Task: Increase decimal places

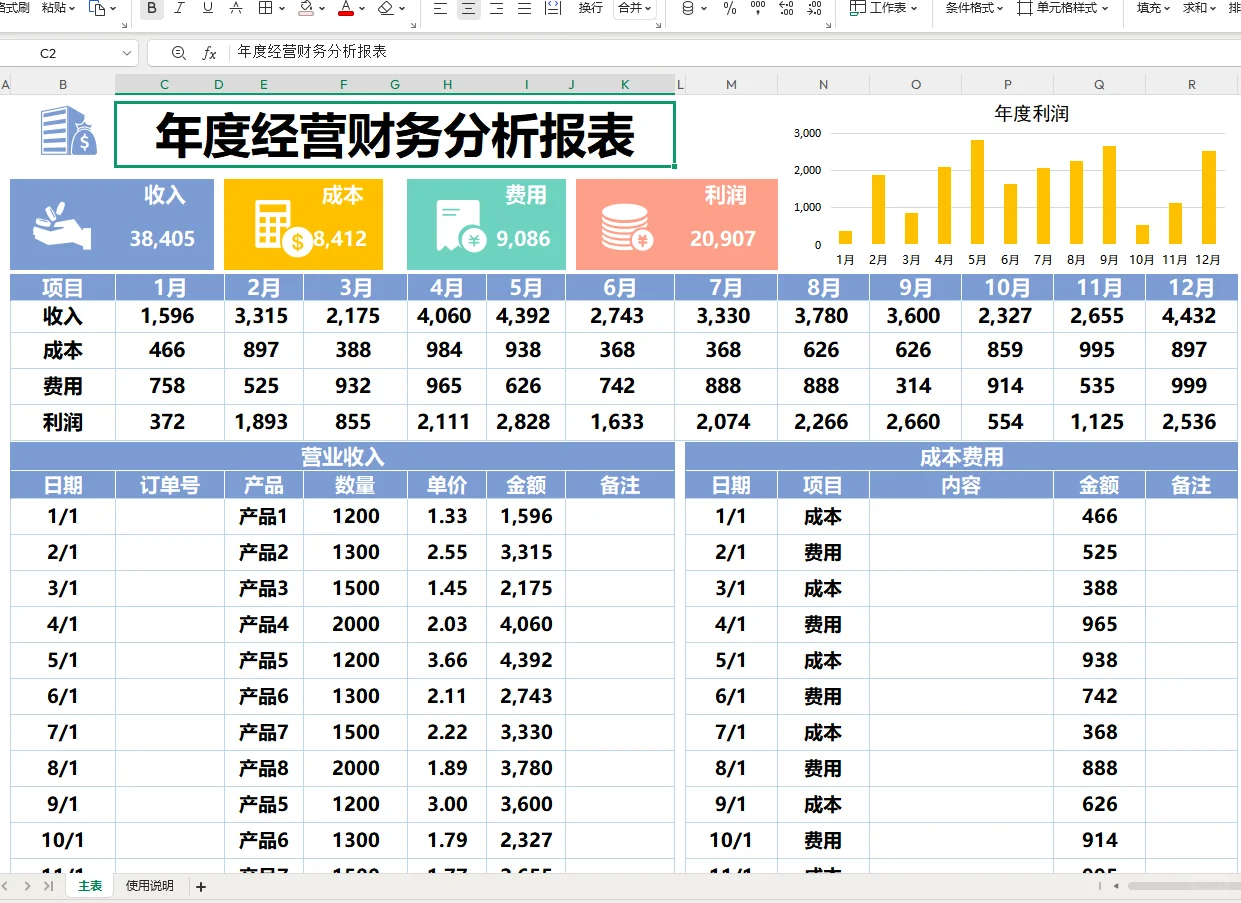Action: coord(786,8)
